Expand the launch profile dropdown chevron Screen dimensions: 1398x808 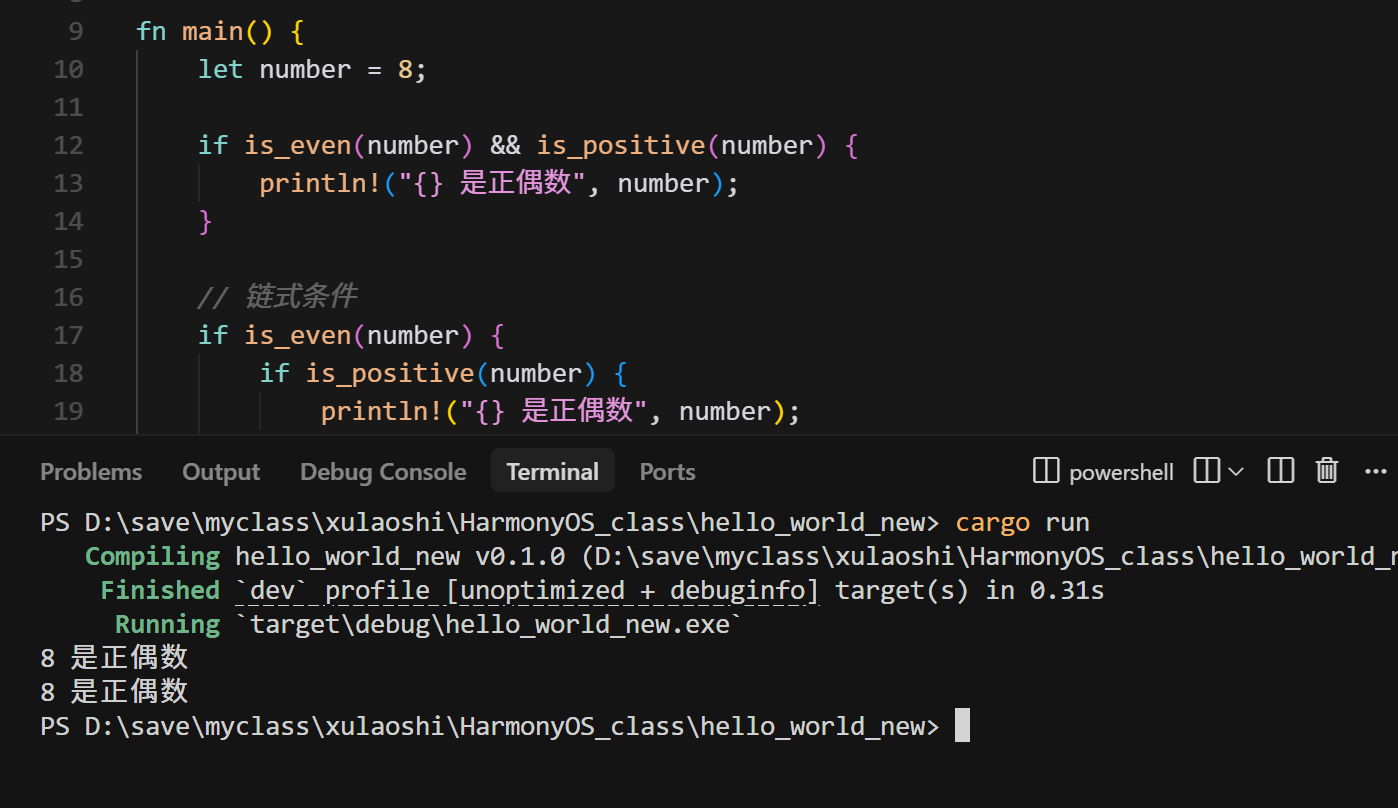1235,471
